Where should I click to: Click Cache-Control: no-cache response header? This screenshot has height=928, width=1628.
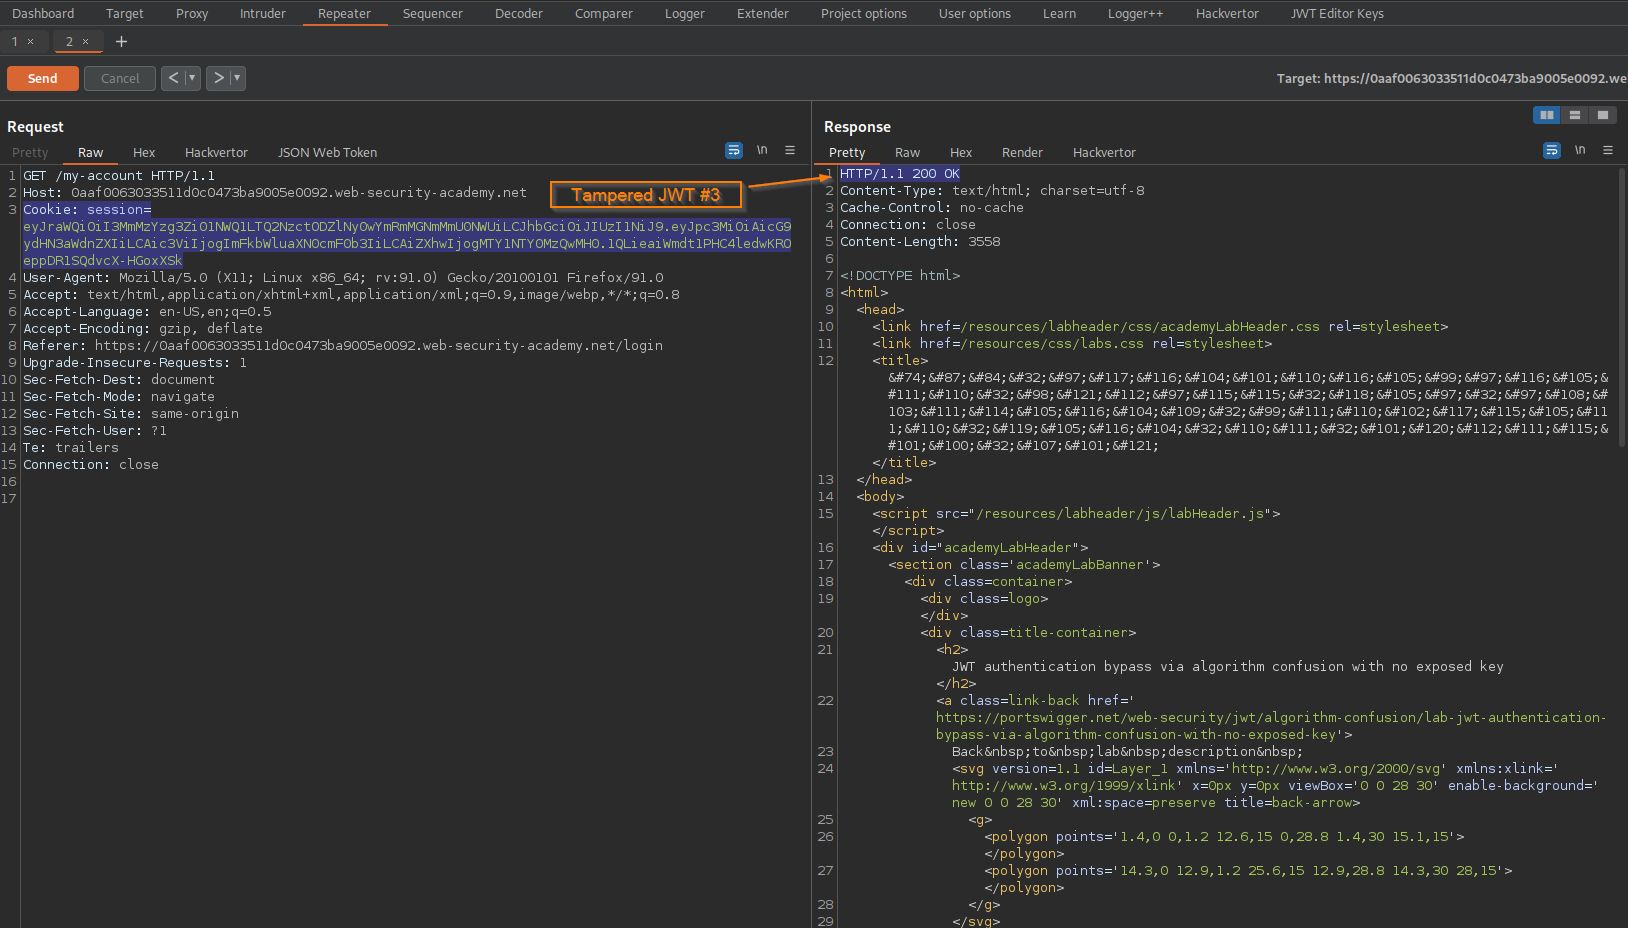coord(932,207)
